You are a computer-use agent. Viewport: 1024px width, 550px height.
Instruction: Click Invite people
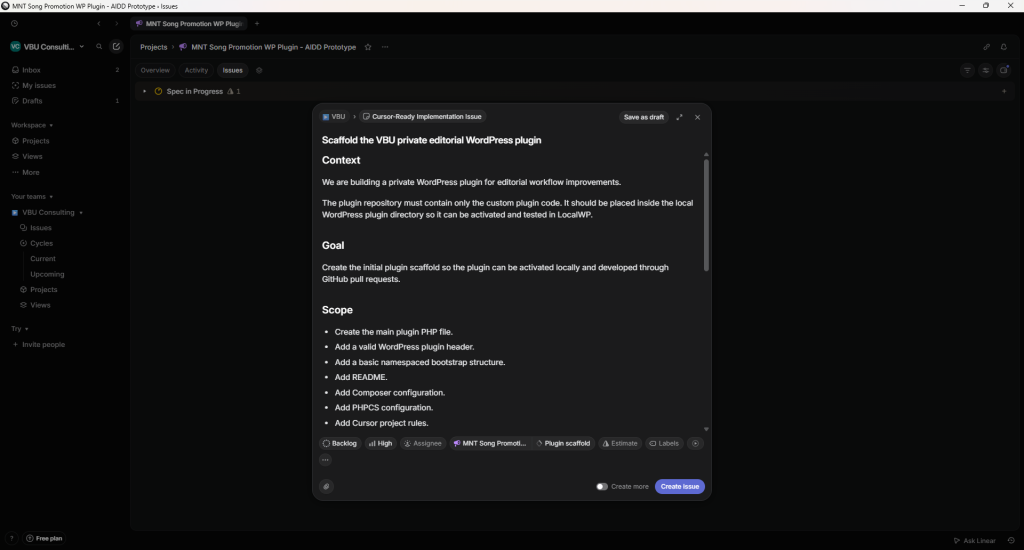pos(39,345)
